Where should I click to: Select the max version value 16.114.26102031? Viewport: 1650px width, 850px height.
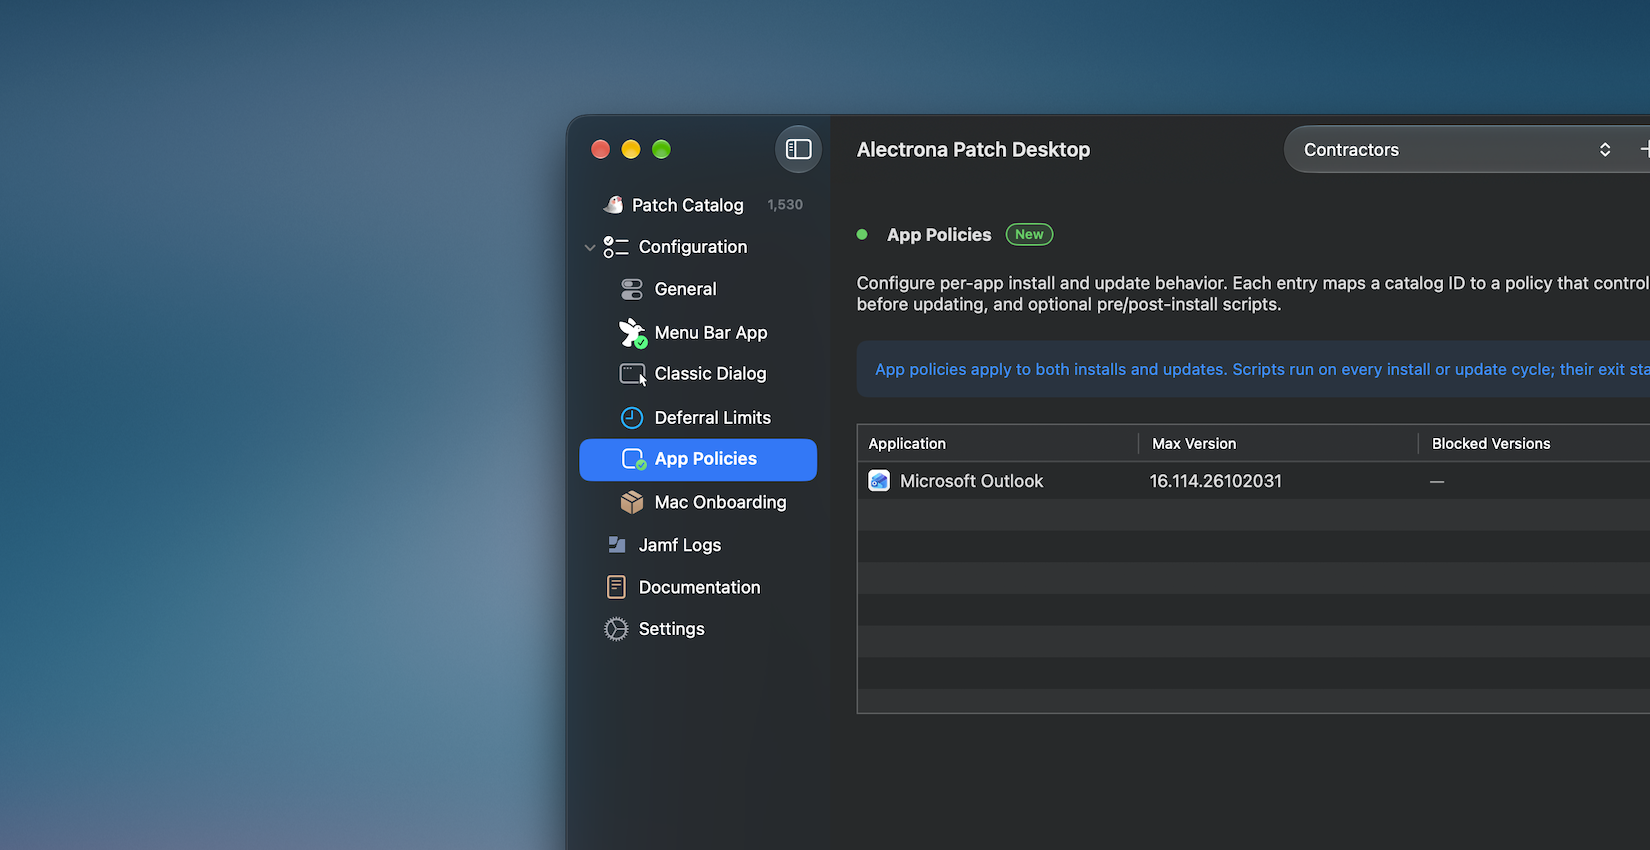click(x=1215, y=481)
